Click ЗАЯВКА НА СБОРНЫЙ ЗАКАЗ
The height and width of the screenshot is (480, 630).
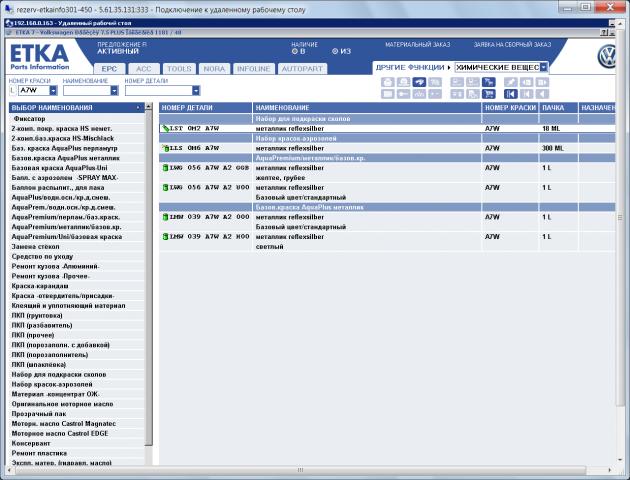512,45
